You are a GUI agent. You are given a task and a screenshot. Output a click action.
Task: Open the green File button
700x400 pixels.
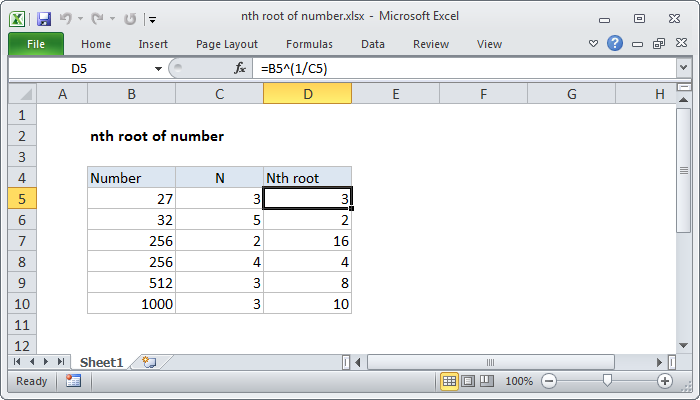[x=35, y=44]
